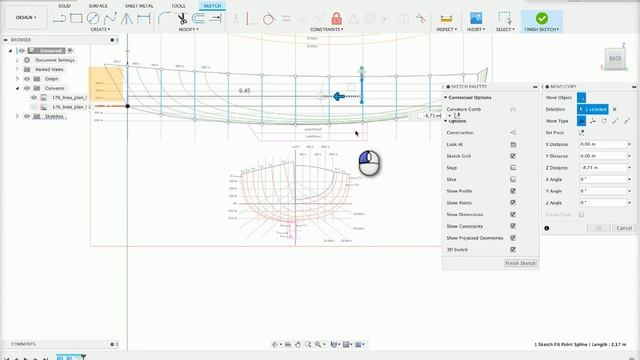
Task: Open the Design workspace dropdown
Action: click(x=26, y=18)
